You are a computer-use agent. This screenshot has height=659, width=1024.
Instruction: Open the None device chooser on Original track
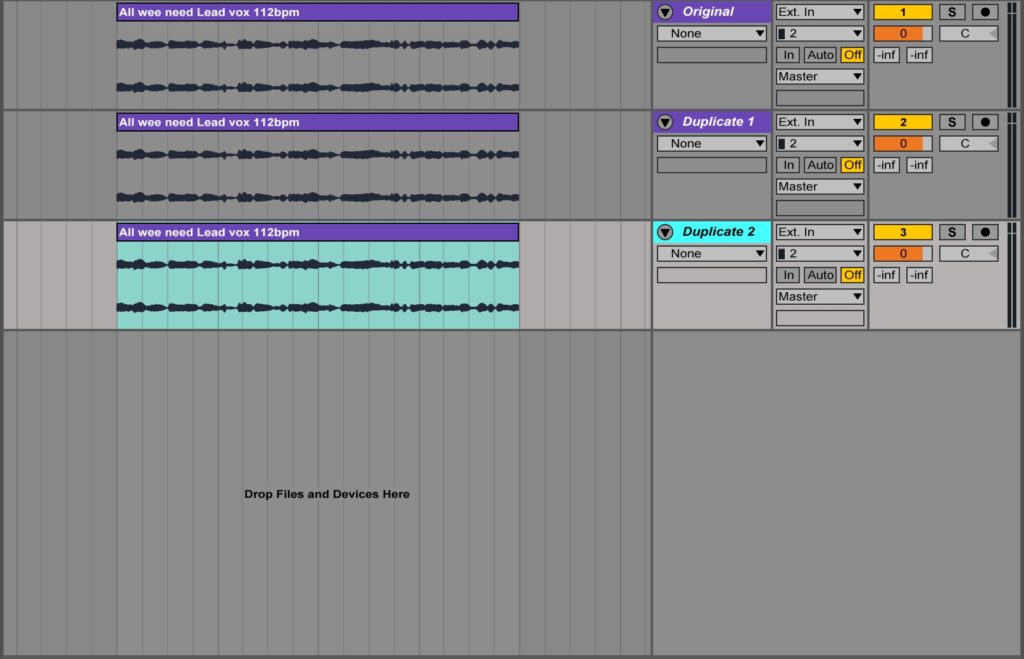click(x=711, y=33)
